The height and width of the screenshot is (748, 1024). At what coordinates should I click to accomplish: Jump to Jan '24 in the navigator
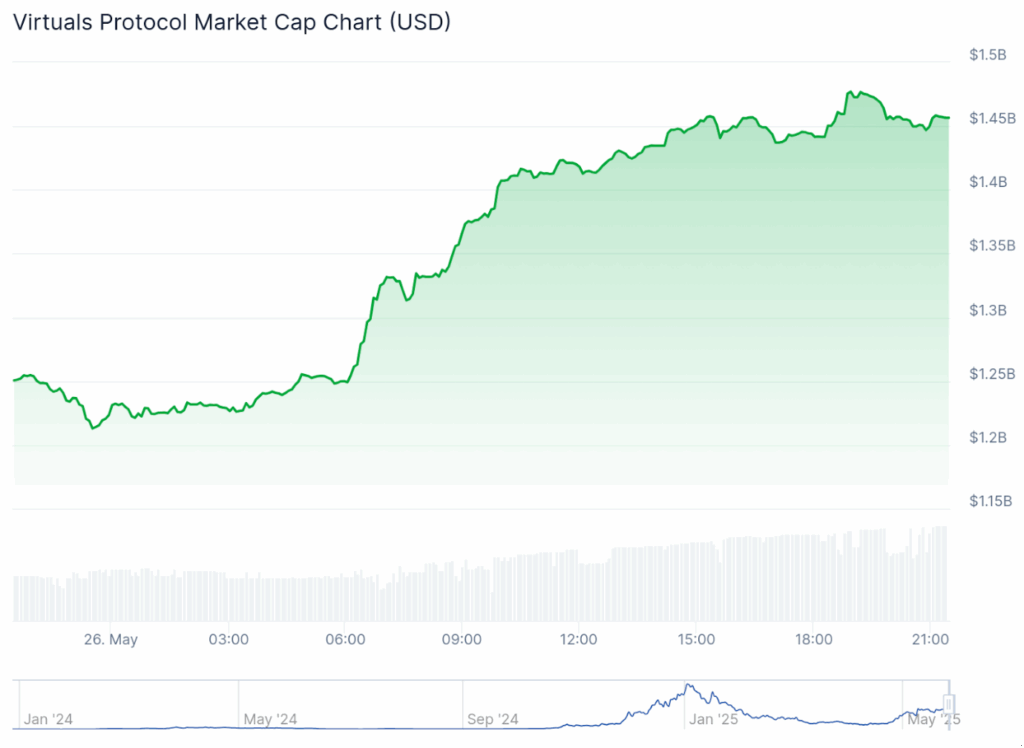48,719
